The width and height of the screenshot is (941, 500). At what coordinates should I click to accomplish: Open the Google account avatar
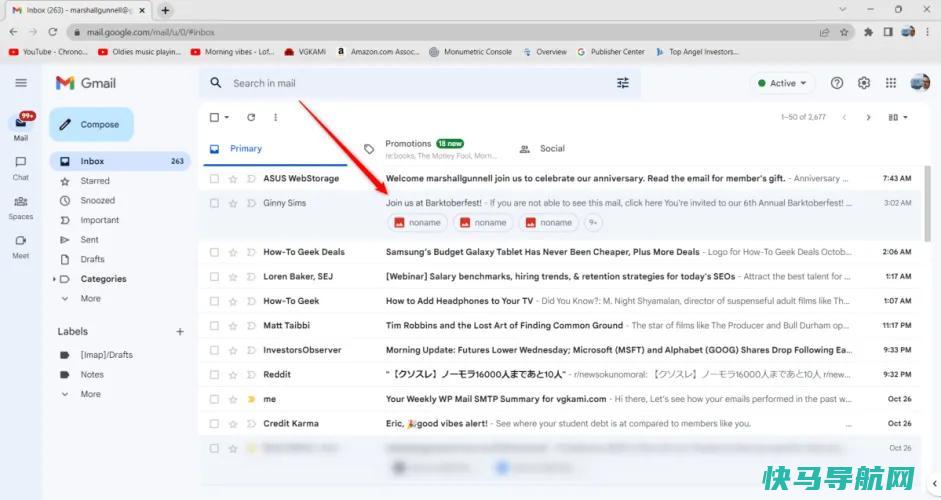point(920,83)
